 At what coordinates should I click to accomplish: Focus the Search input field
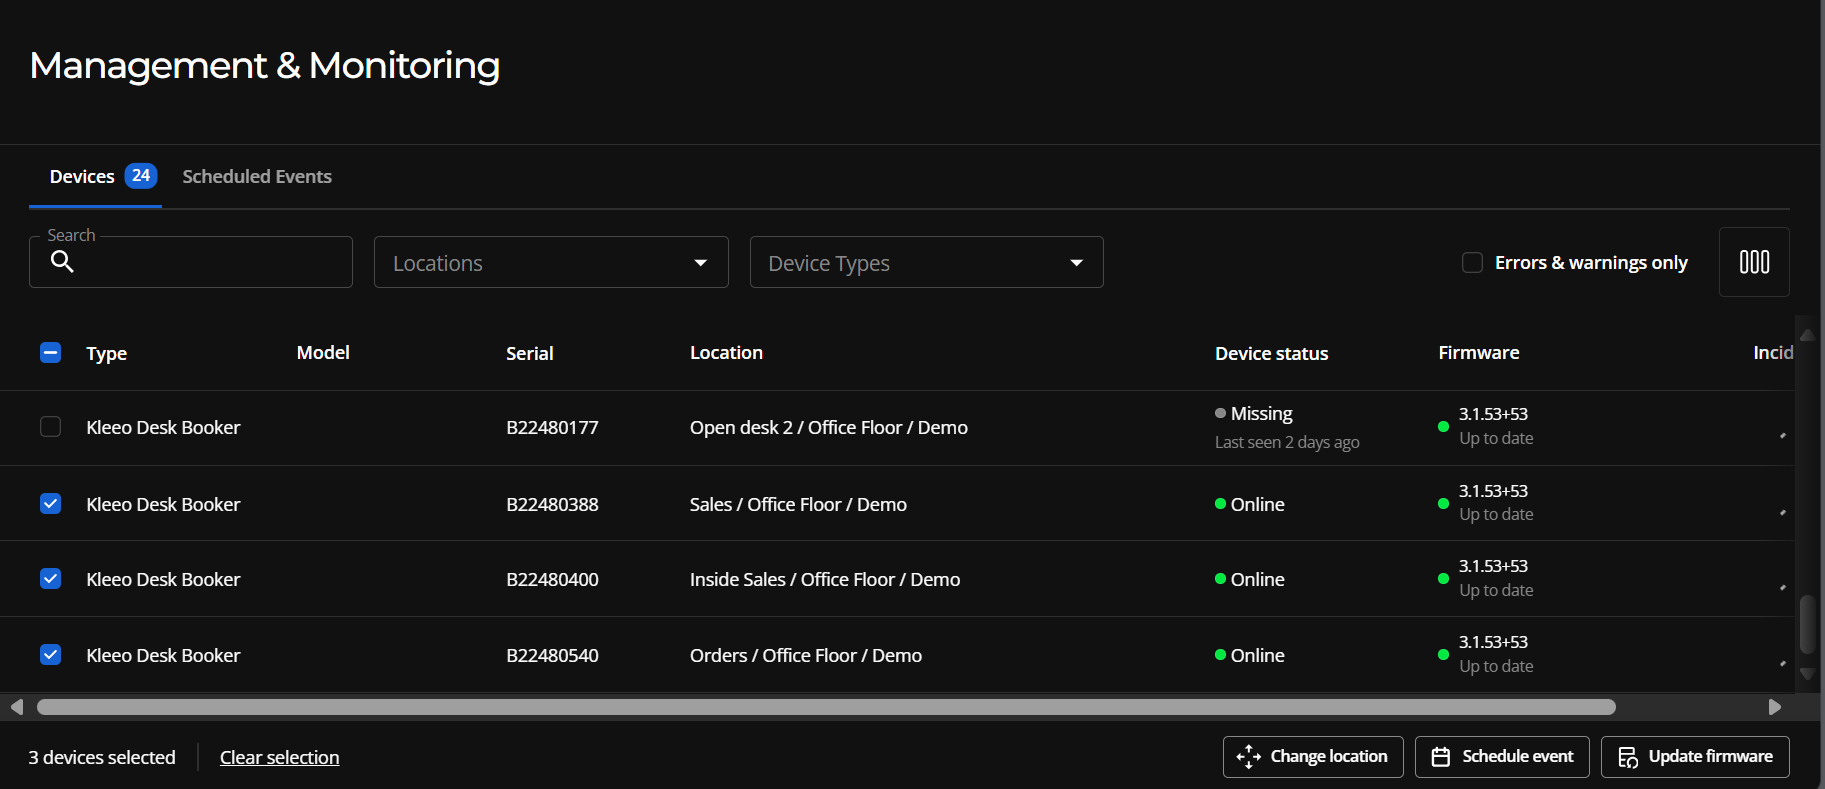(x=191, y=262)
